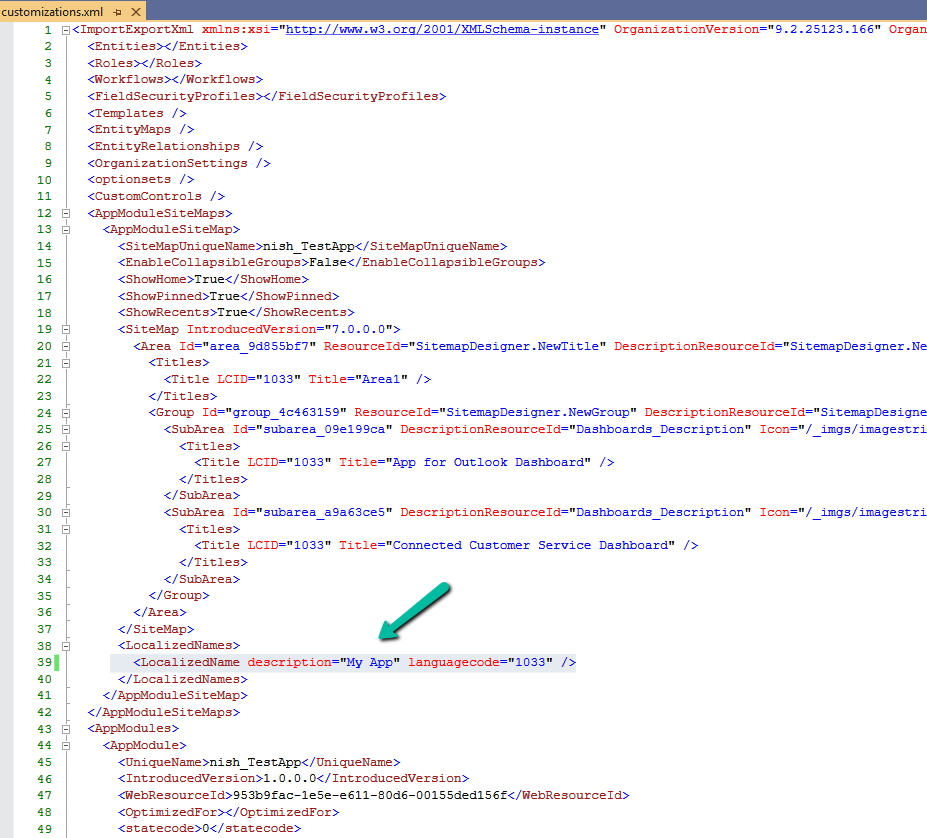Place cursor in "My App" description value
Image resolution: width=927 pixels, height=838 pixels.
[x=369, y=662]
